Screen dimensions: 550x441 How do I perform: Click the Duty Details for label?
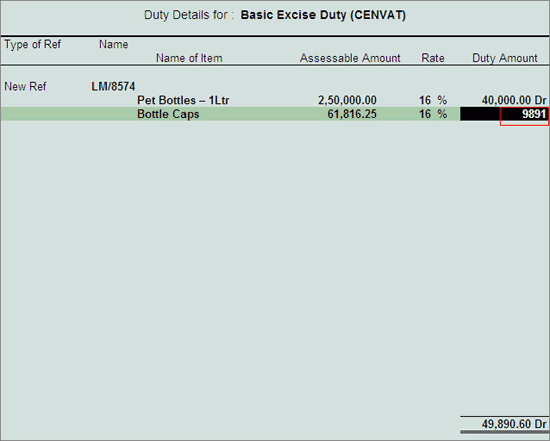coord(189,15)
